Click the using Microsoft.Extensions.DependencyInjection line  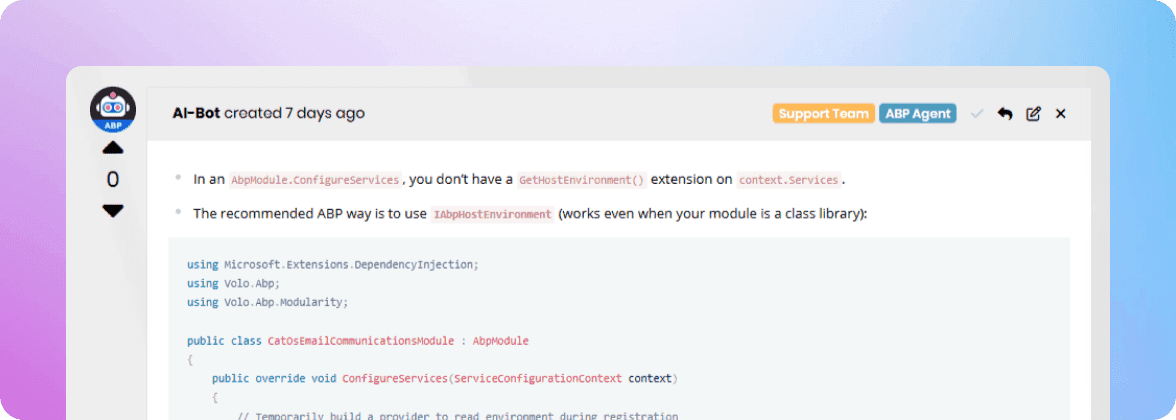pos(333,265)
